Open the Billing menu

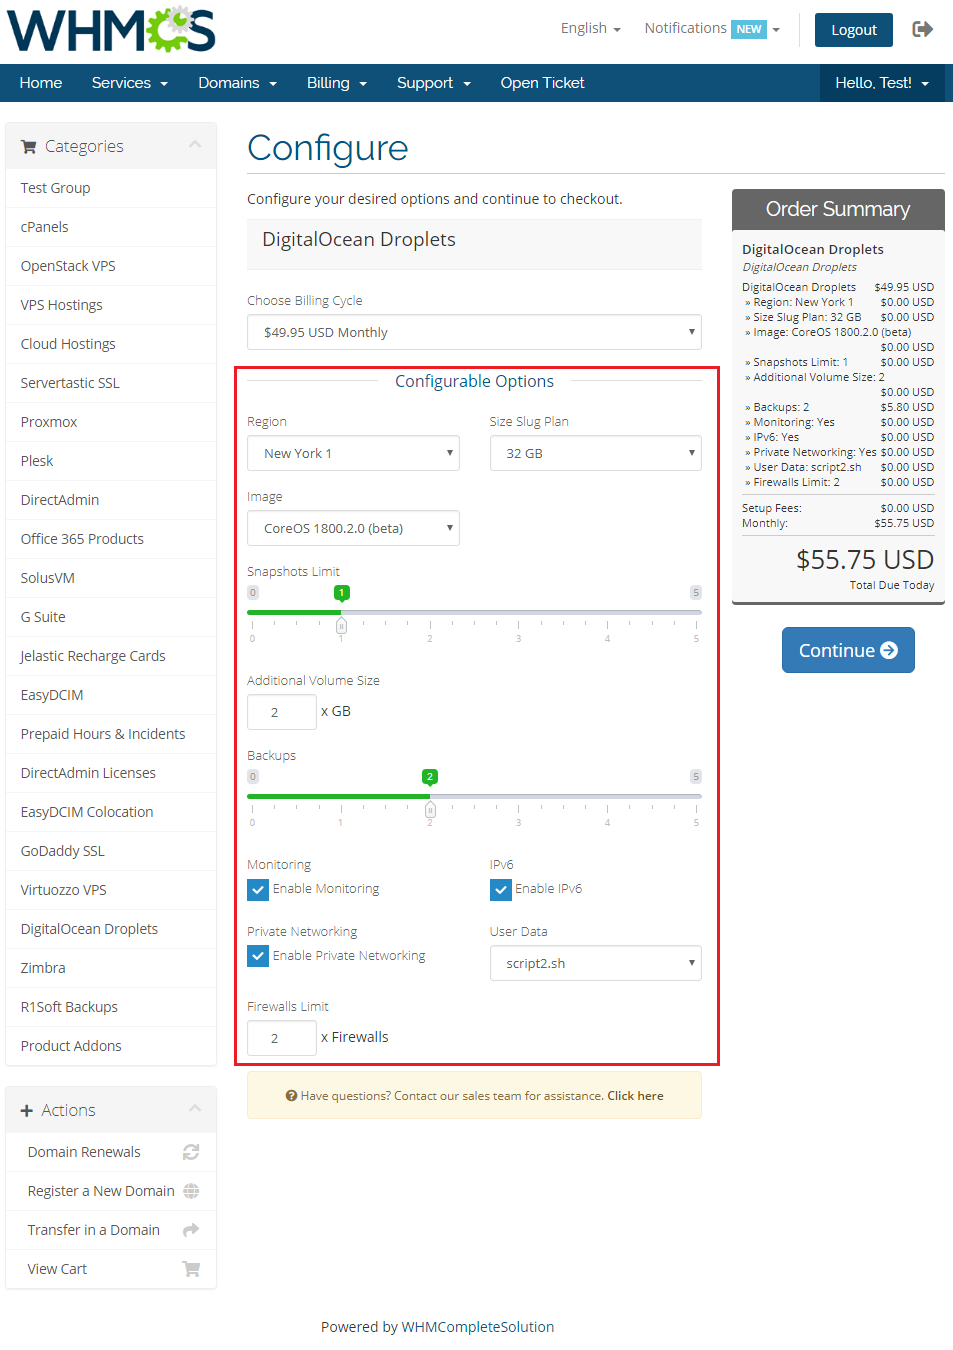coord(337,83)
